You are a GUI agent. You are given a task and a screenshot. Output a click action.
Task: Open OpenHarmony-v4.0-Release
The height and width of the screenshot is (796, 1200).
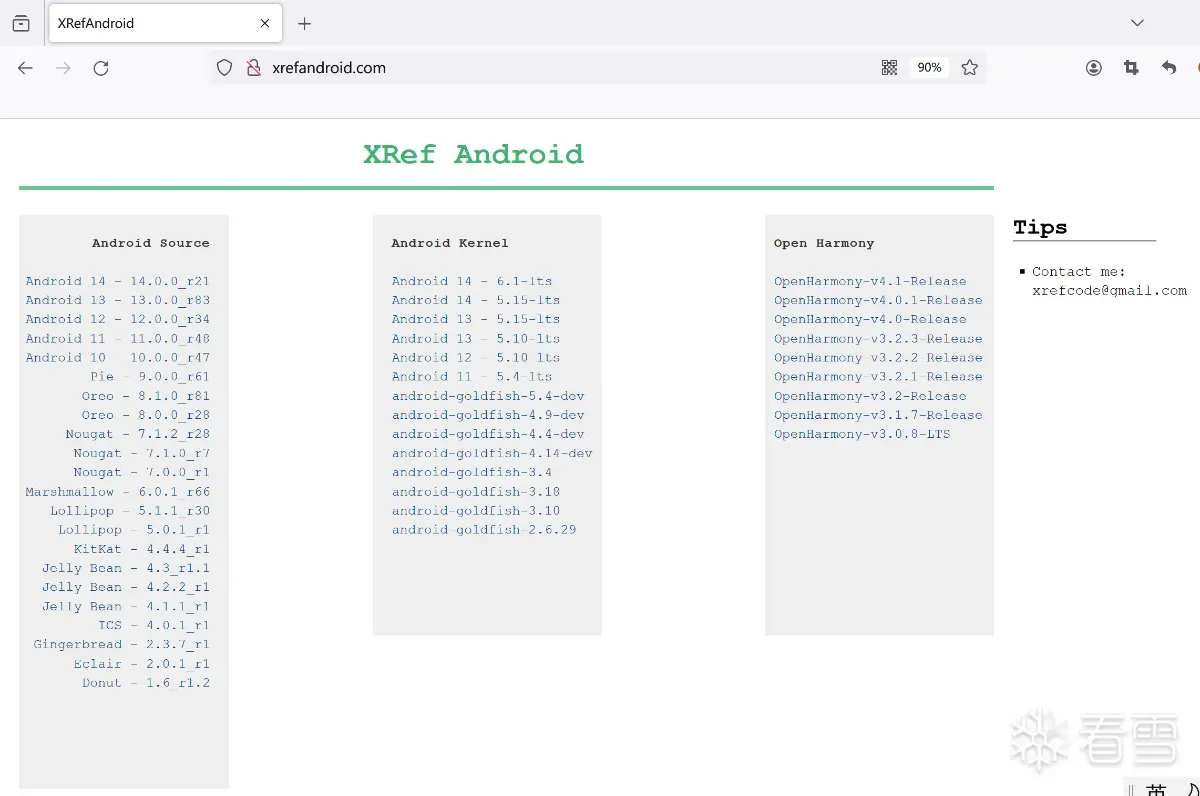[870, 319]
